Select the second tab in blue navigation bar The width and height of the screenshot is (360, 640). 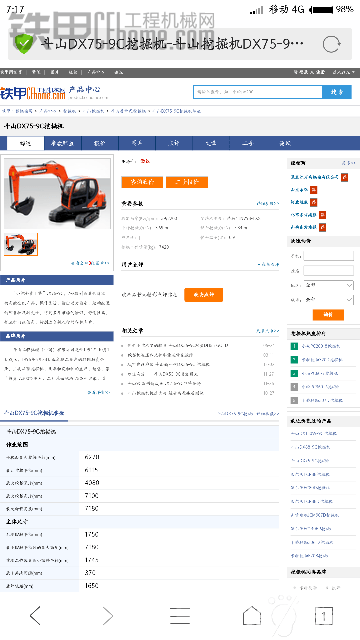(62, 143)
